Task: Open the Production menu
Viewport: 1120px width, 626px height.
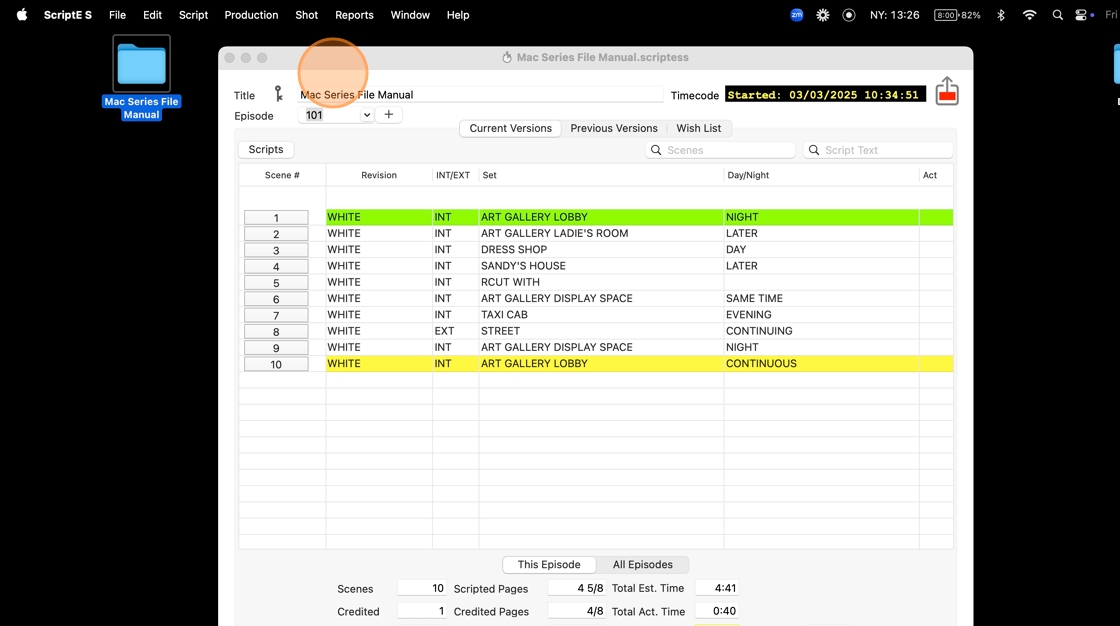Action: [x=251, y=15]
